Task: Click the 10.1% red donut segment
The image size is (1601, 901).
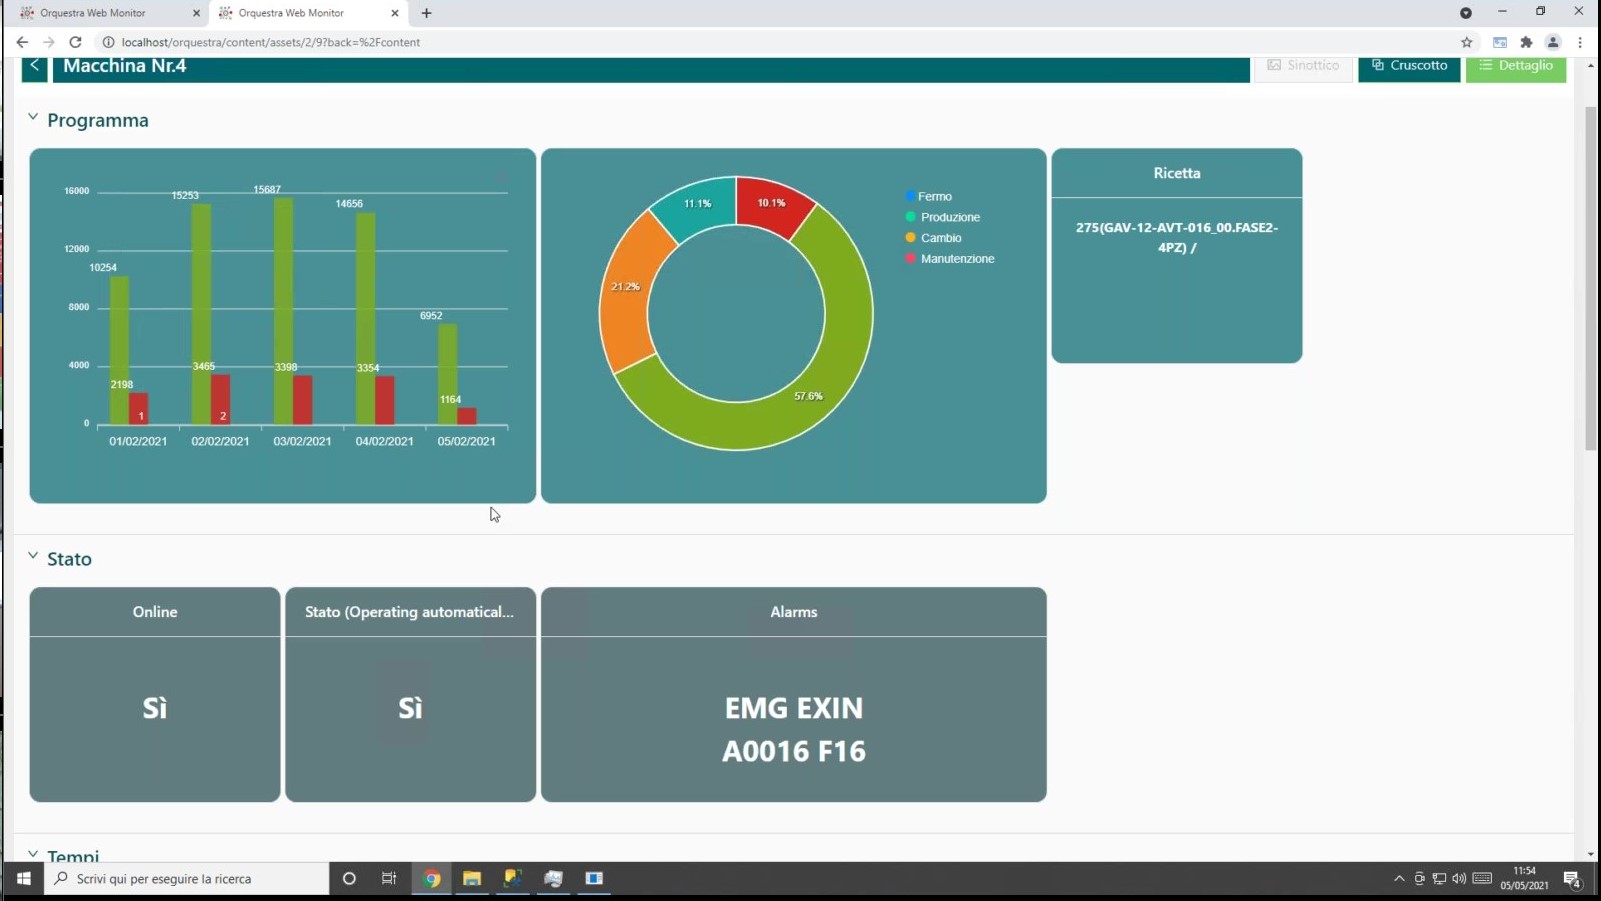Action: pos(772,204)
